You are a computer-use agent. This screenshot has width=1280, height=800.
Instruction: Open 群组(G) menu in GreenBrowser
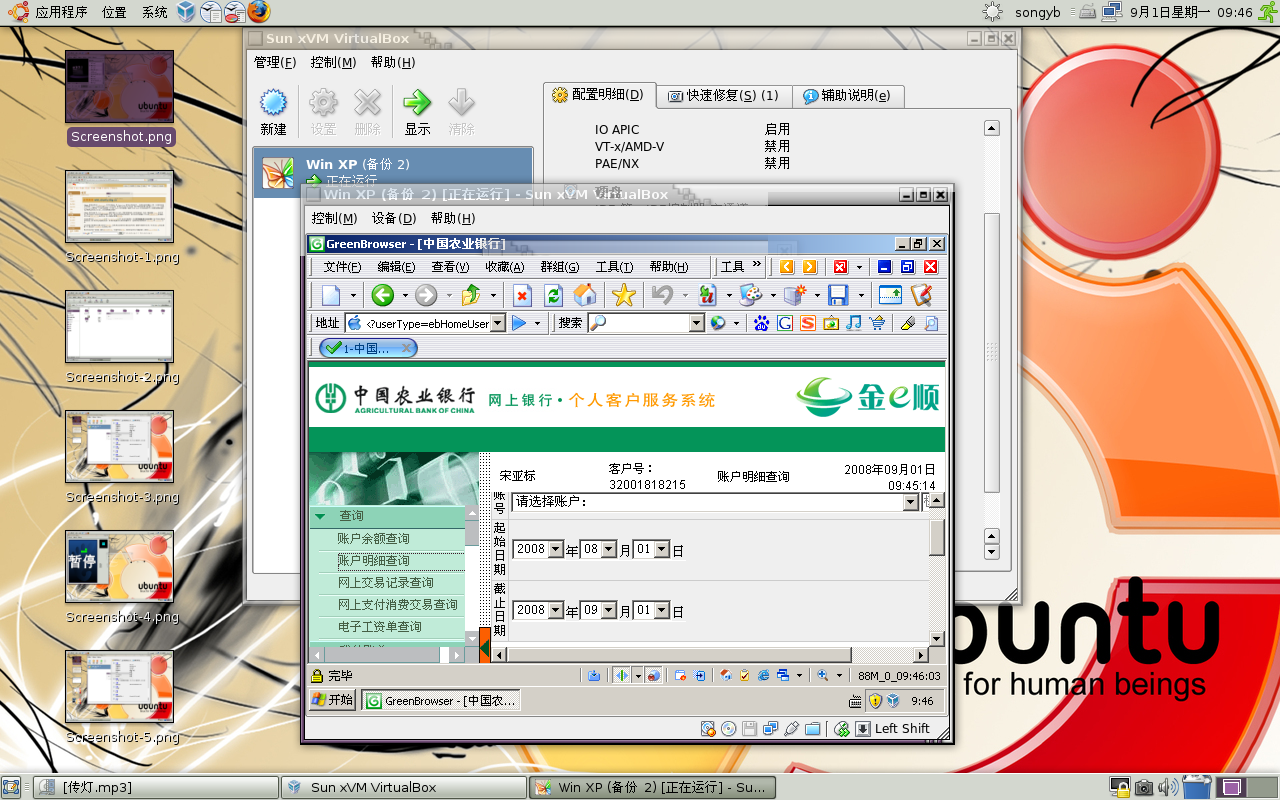[x=559, y=267]
